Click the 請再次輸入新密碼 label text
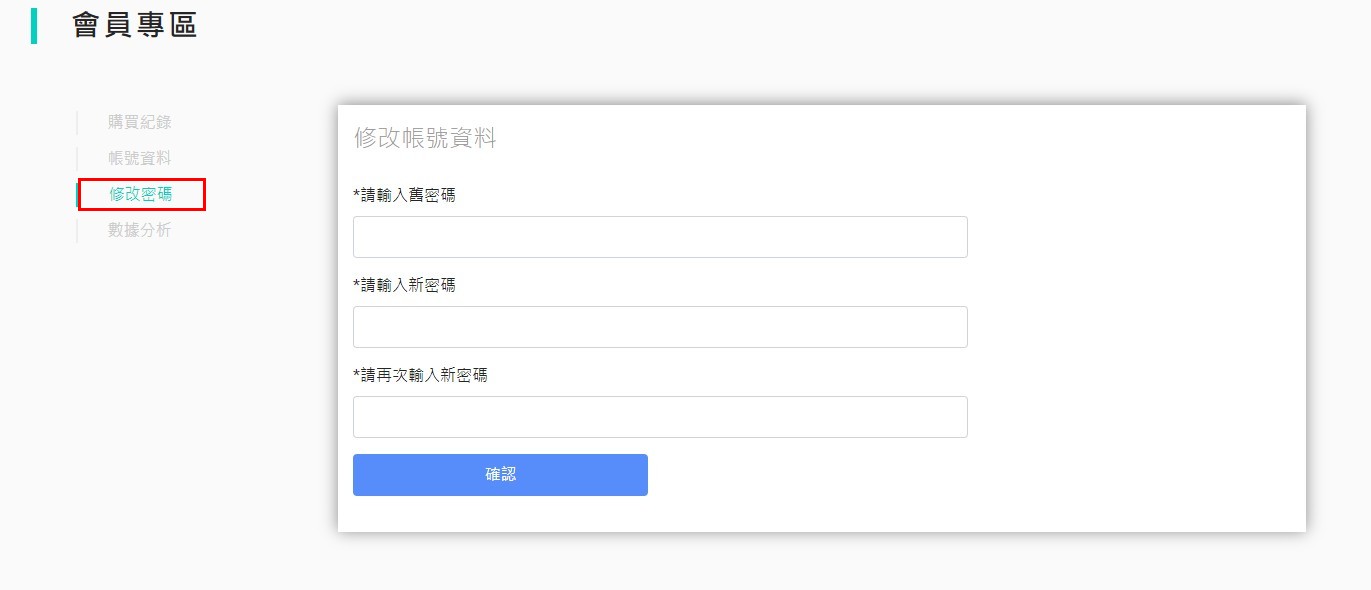Screen dimensions: 1371x590 424,375
